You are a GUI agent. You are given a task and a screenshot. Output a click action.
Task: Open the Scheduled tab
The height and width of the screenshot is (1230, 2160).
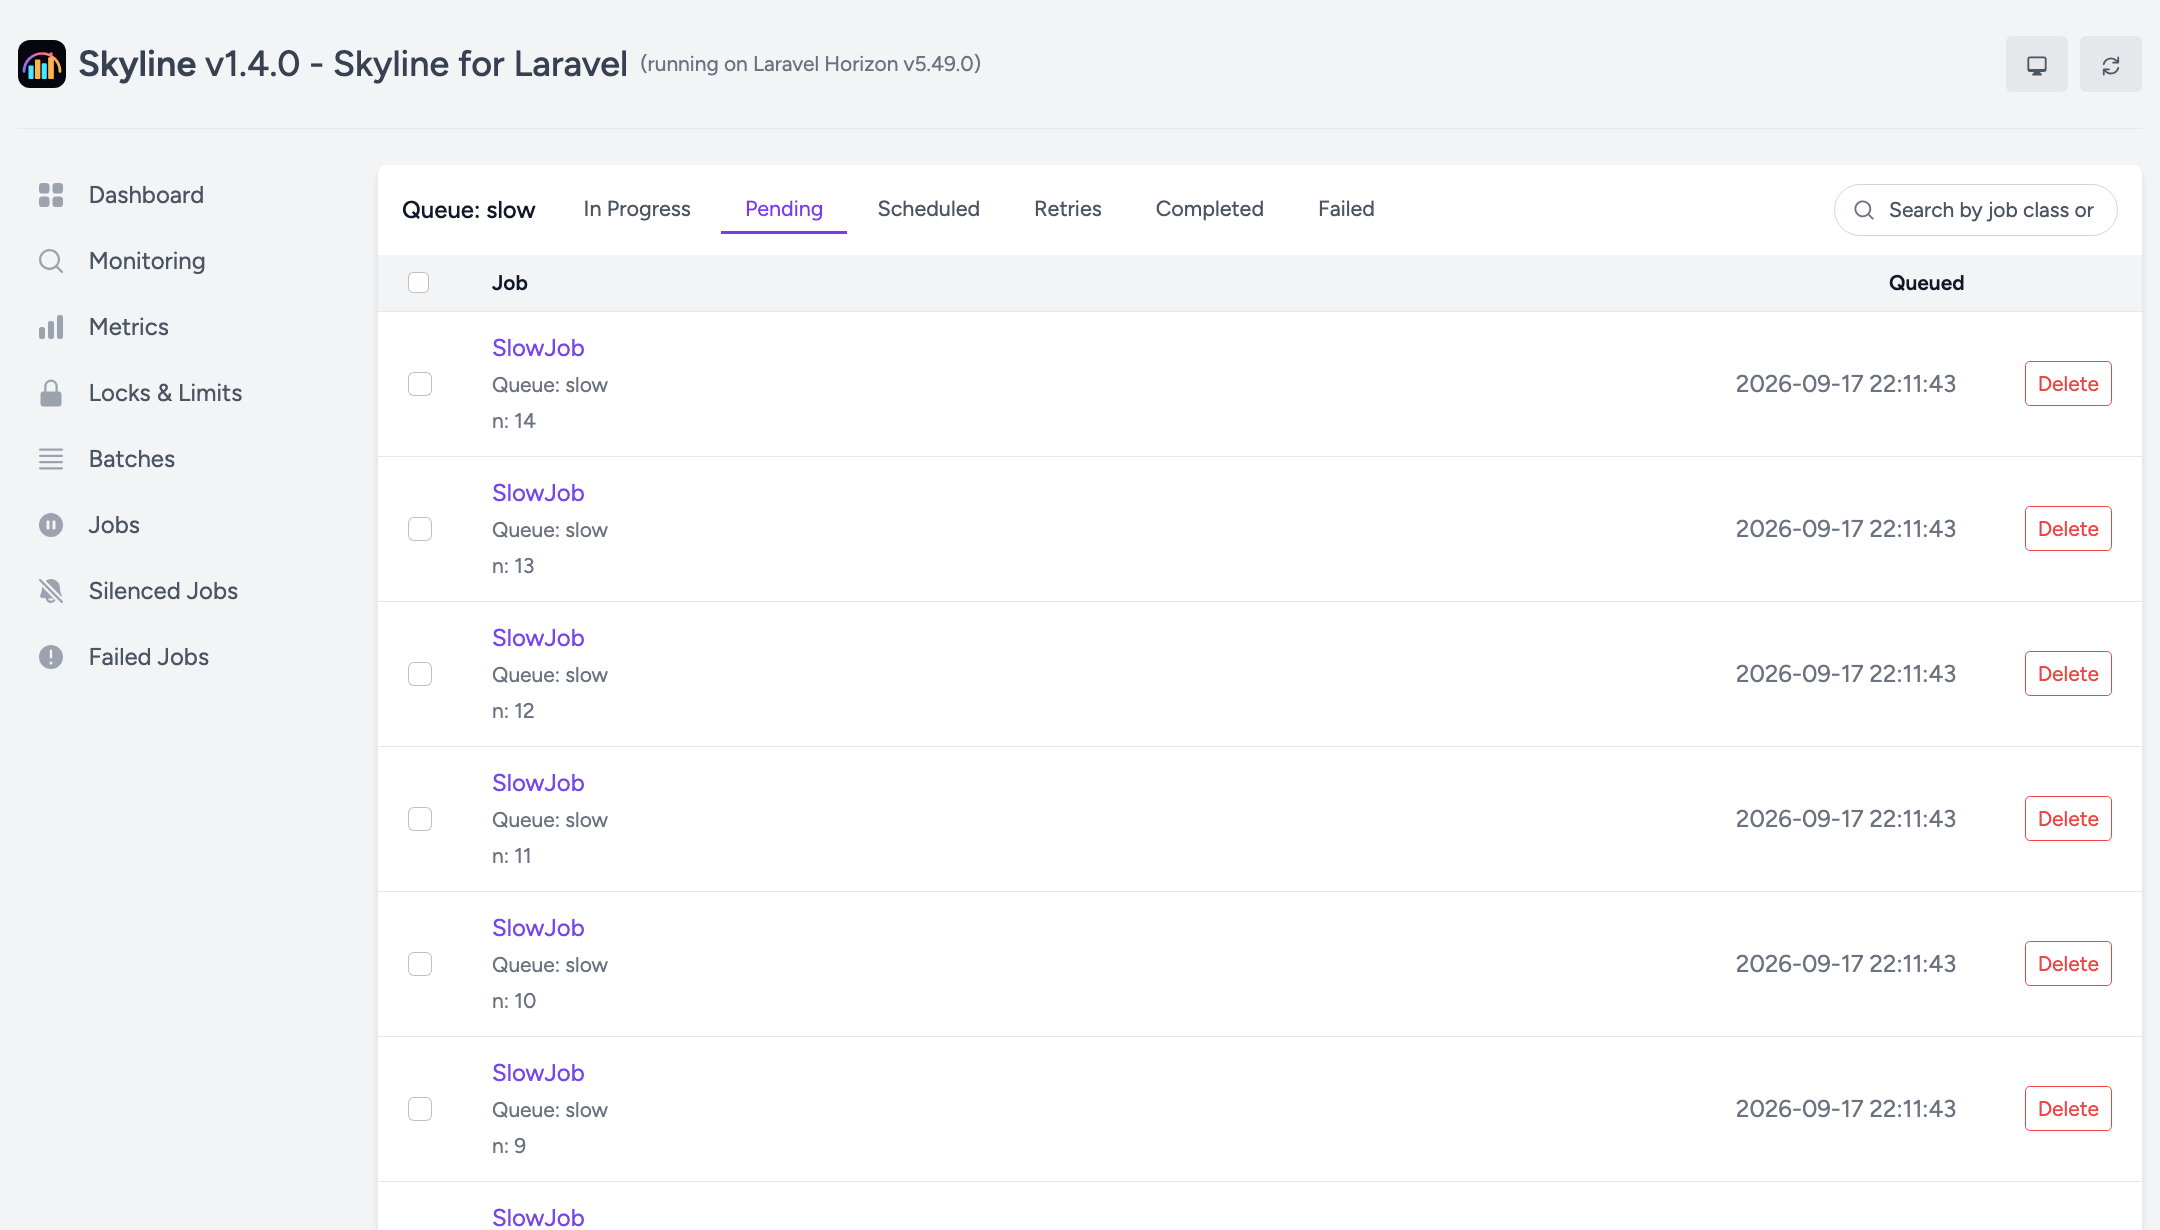coord(929,209)
